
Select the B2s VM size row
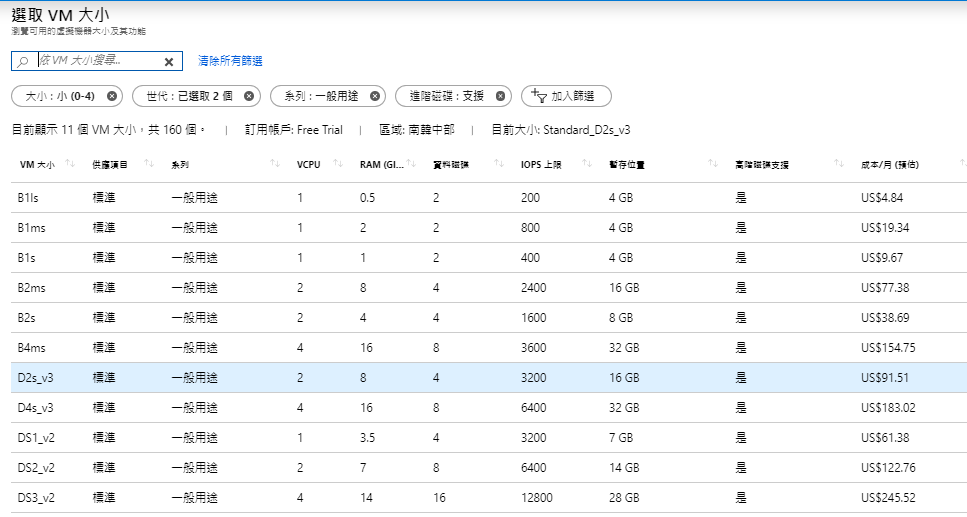click(488, 318)
